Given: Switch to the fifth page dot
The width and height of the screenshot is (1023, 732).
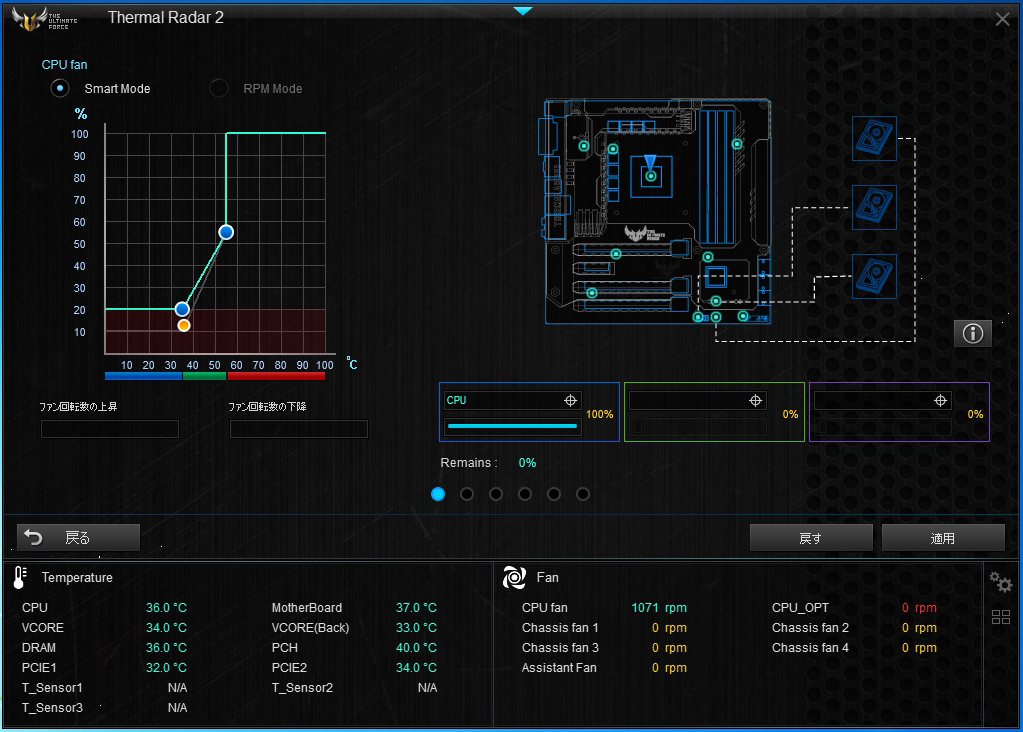Looking at the screenshot, I should [x=554, y=494].
